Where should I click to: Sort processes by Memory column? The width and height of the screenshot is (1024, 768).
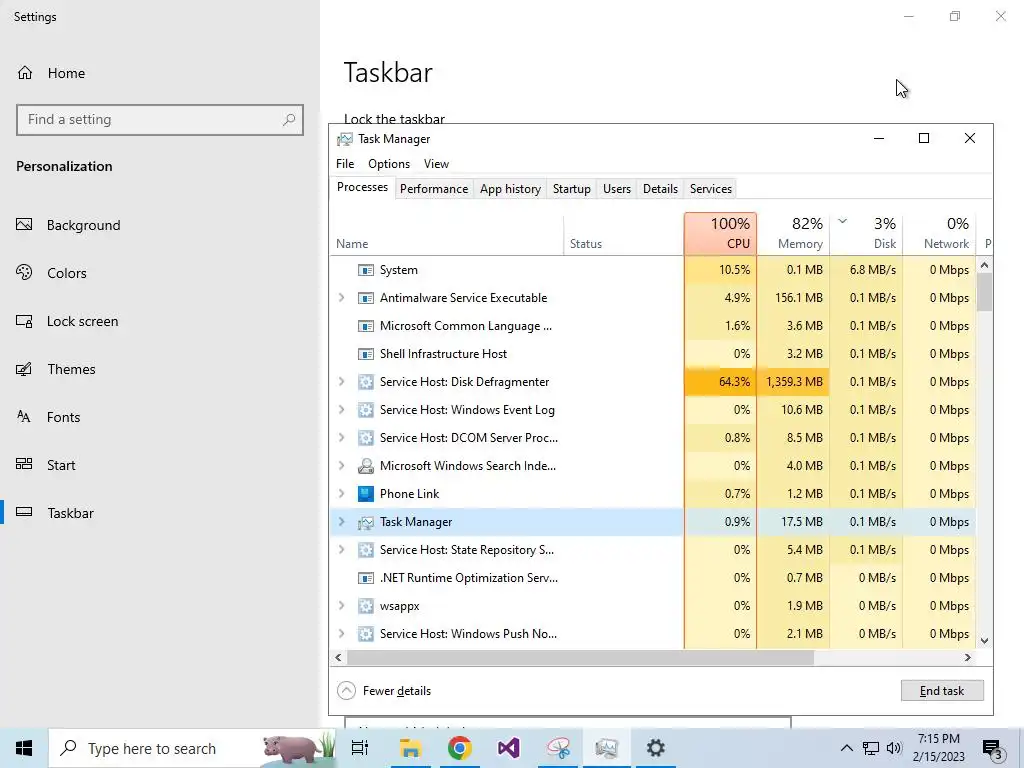[793, 234]
